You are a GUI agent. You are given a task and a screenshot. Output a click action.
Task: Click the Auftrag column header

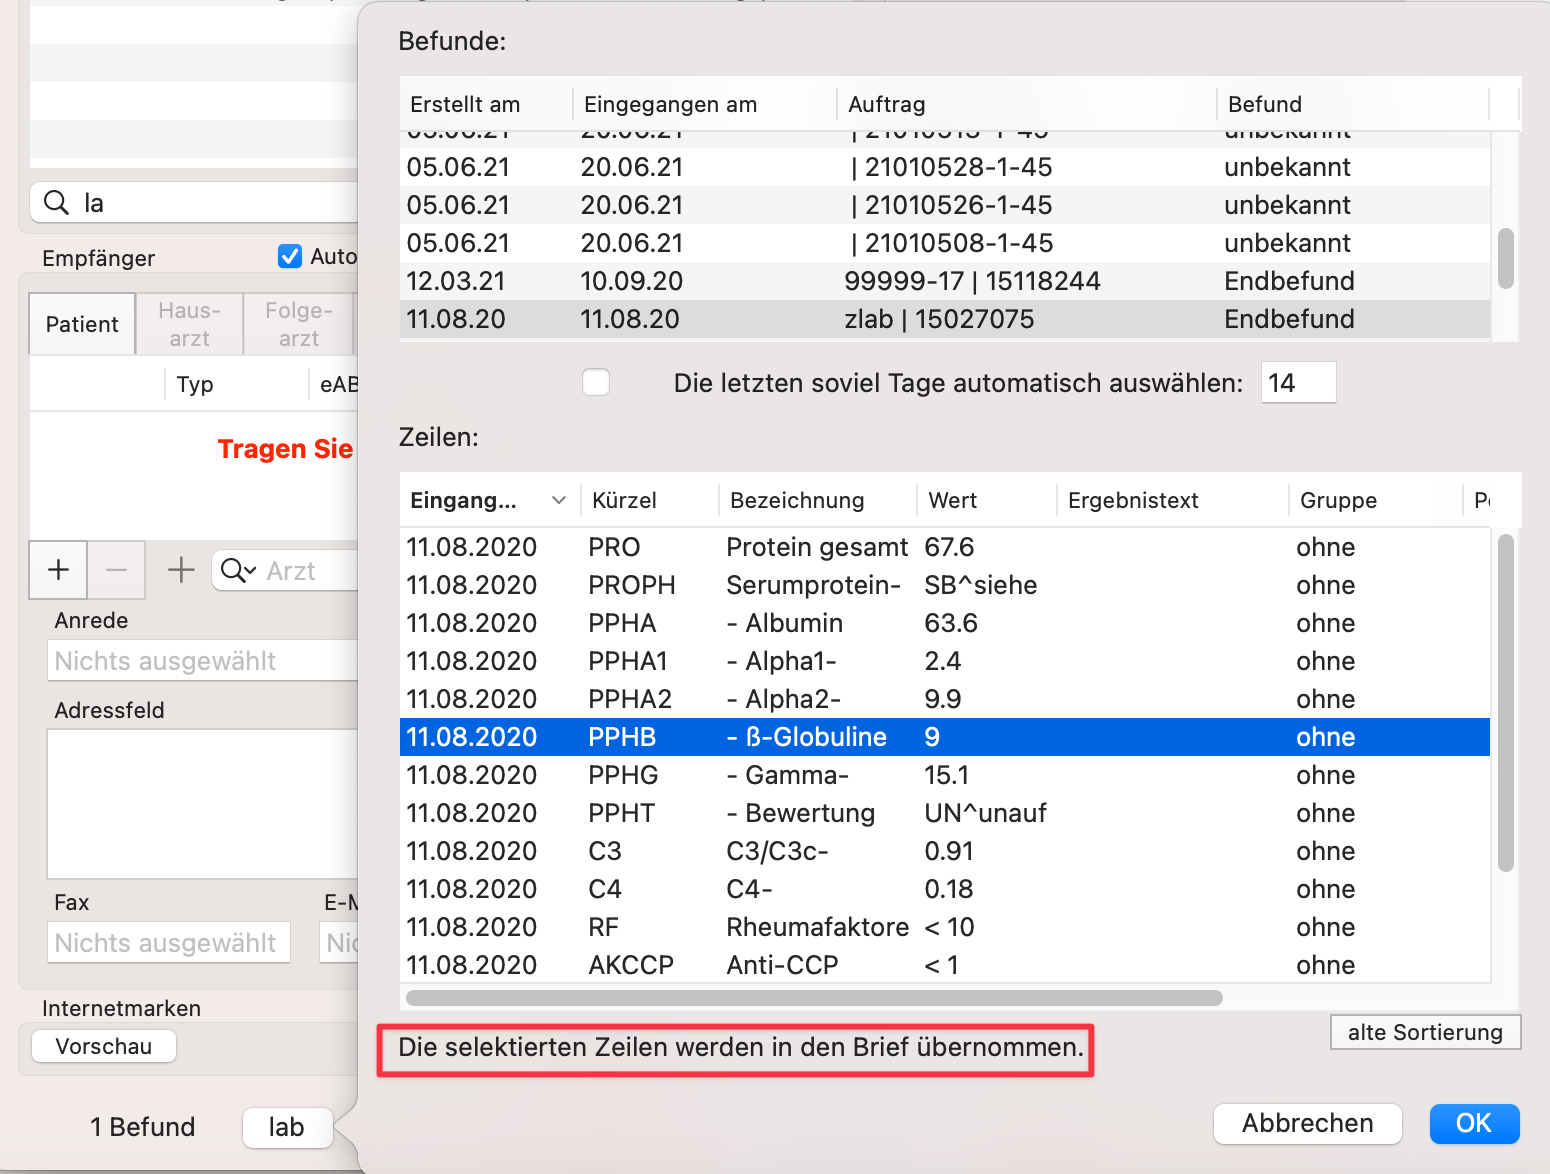(x=1027, y=104)
